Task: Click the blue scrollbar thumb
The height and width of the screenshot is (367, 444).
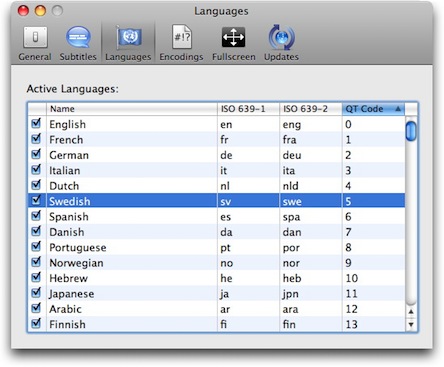Action: click(411, 131)
